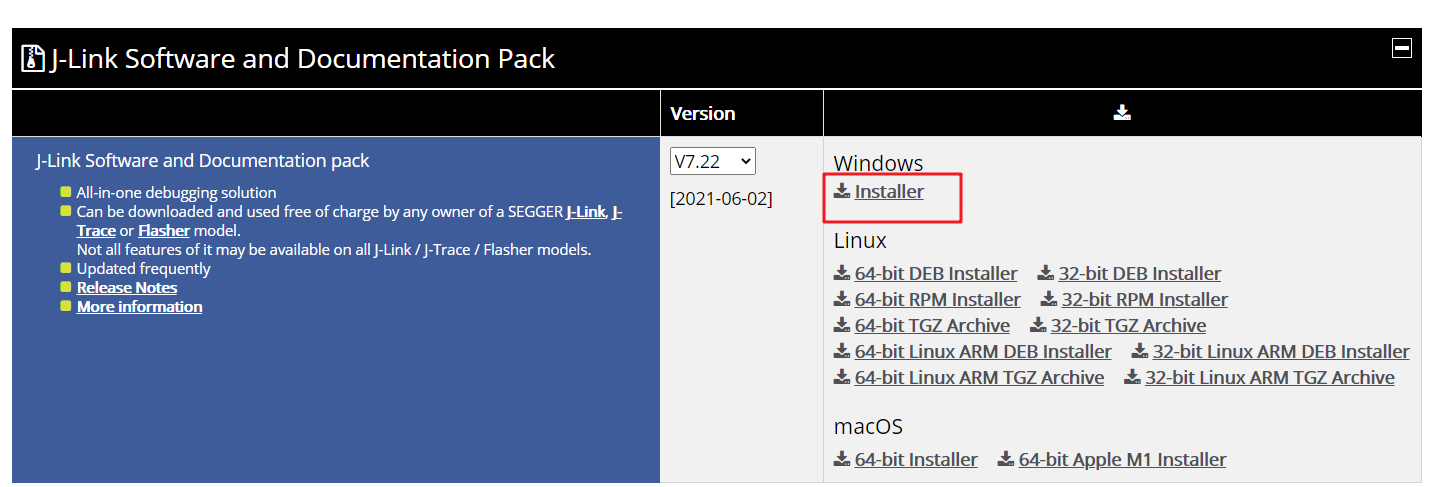Open the Release Notes link
The height and width of the screenshot is (487, 1443).
(127, 287)
